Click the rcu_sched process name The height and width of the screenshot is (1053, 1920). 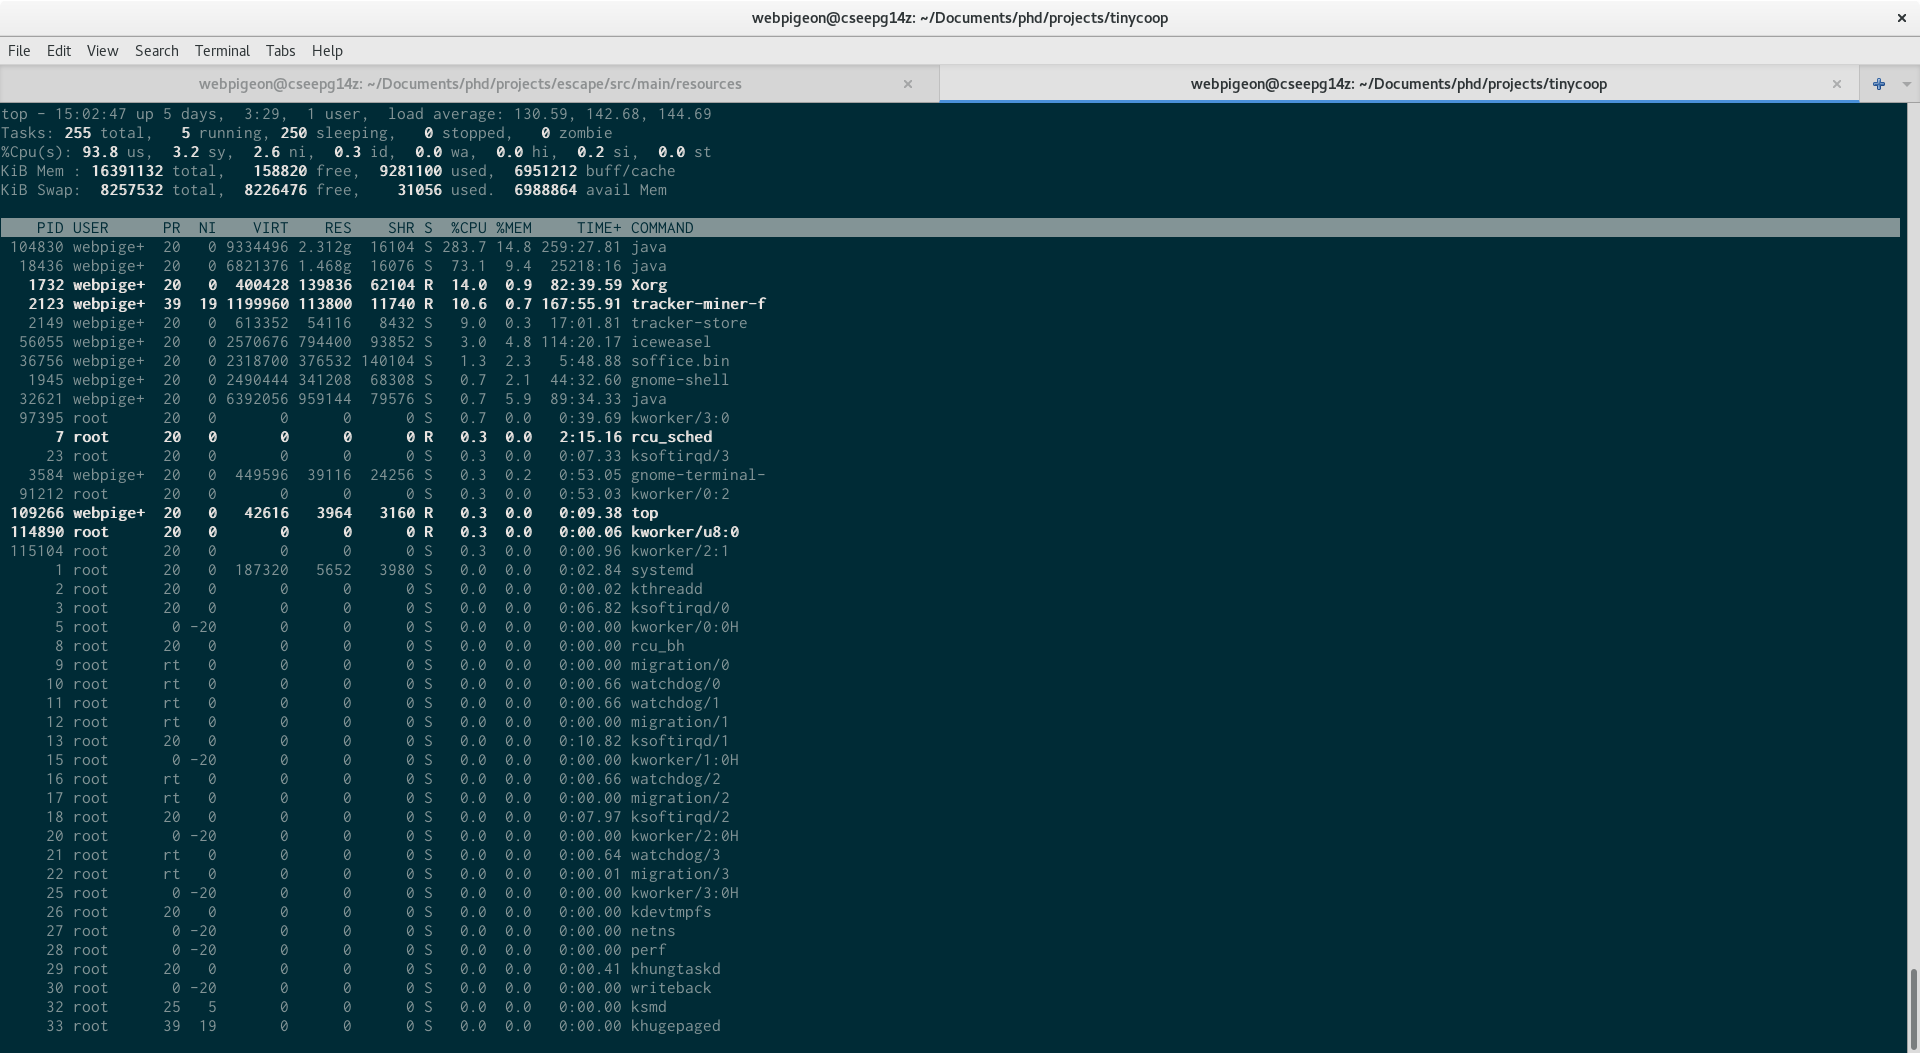tap(671, 437)
